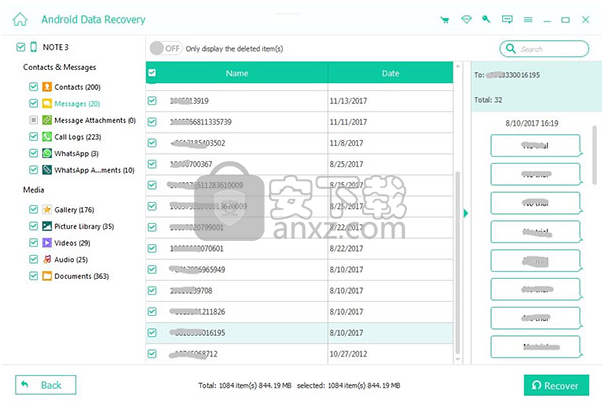Image resolution: width=604 pixels, height=406 pixels.
Task: Select the message row ending 39708
Action: coord(299,291)
